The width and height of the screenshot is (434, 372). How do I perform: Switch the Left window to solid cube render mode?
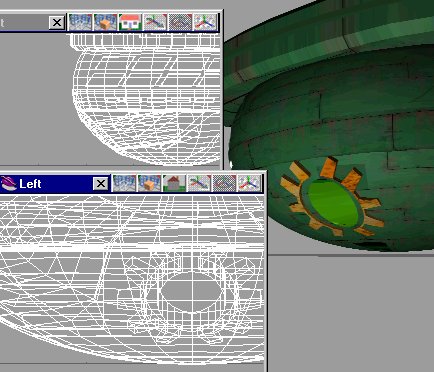149,183
